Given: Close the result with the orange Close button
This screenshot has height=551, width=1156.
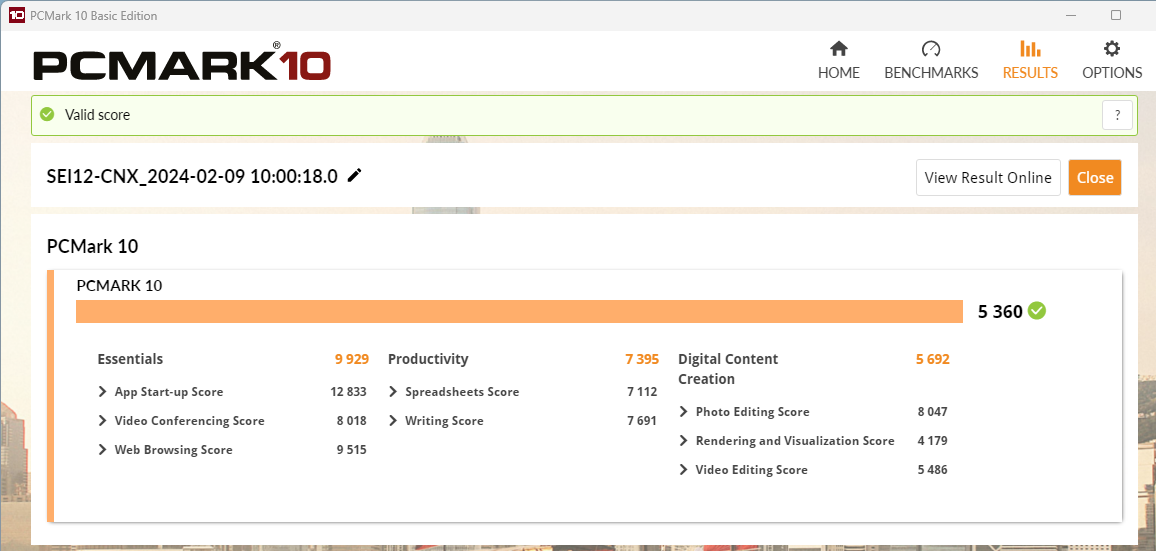Looking at the screenshot, I should pyautogui.click(x=1095, y=177).
